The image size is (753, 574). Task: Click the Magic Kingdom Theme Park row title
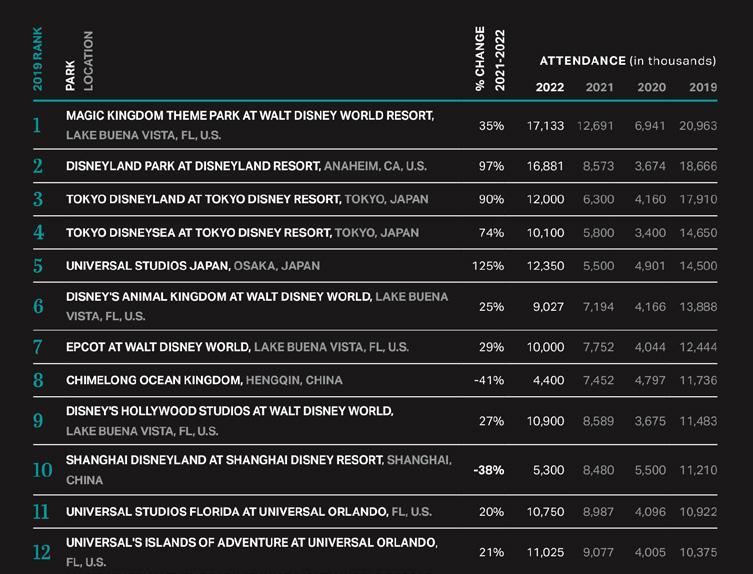pos(250,116)
